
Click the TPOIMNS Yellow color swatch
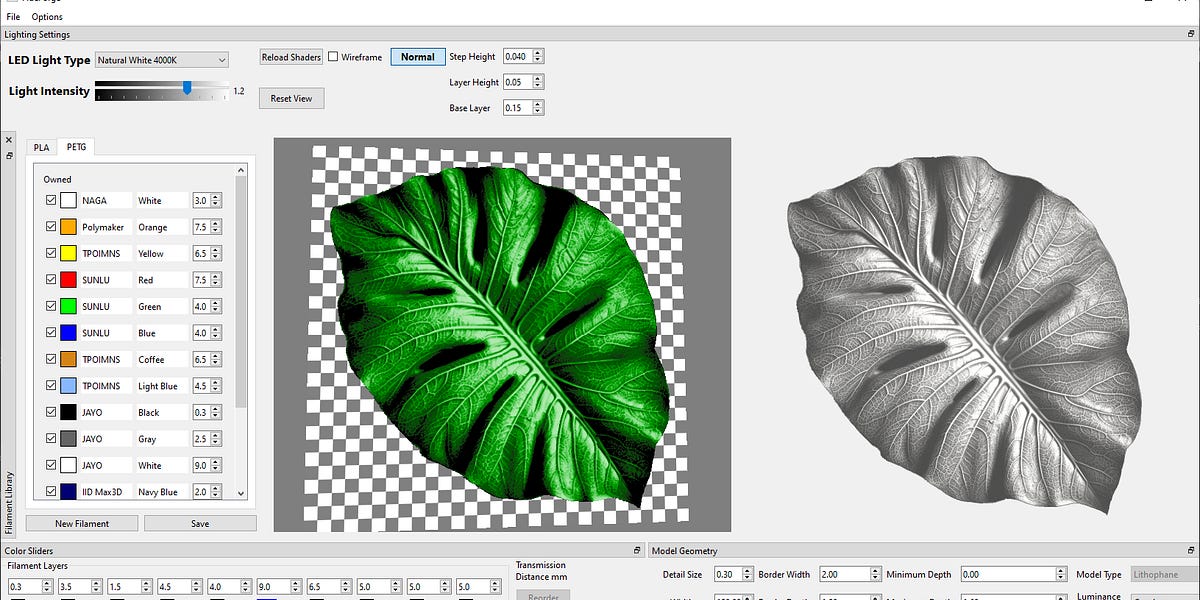69,254
